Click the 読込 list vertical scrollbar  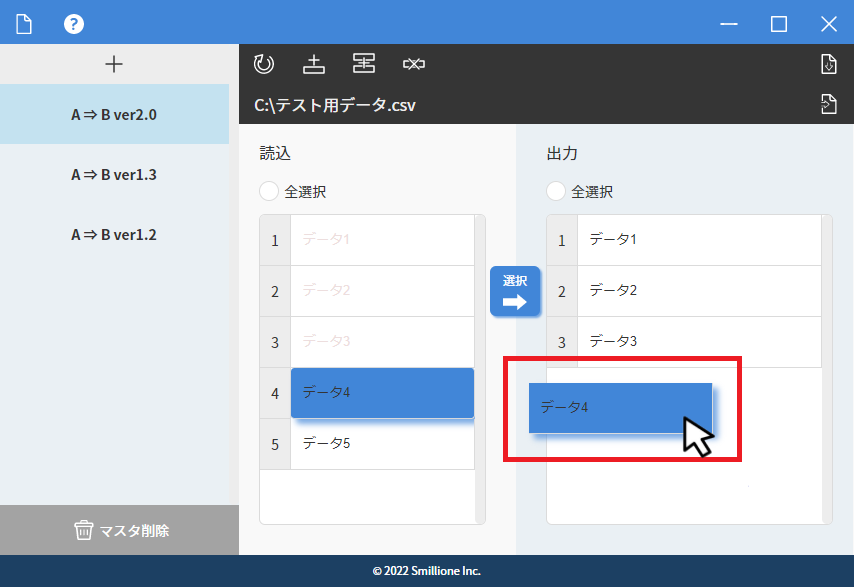tap(480, 368)
